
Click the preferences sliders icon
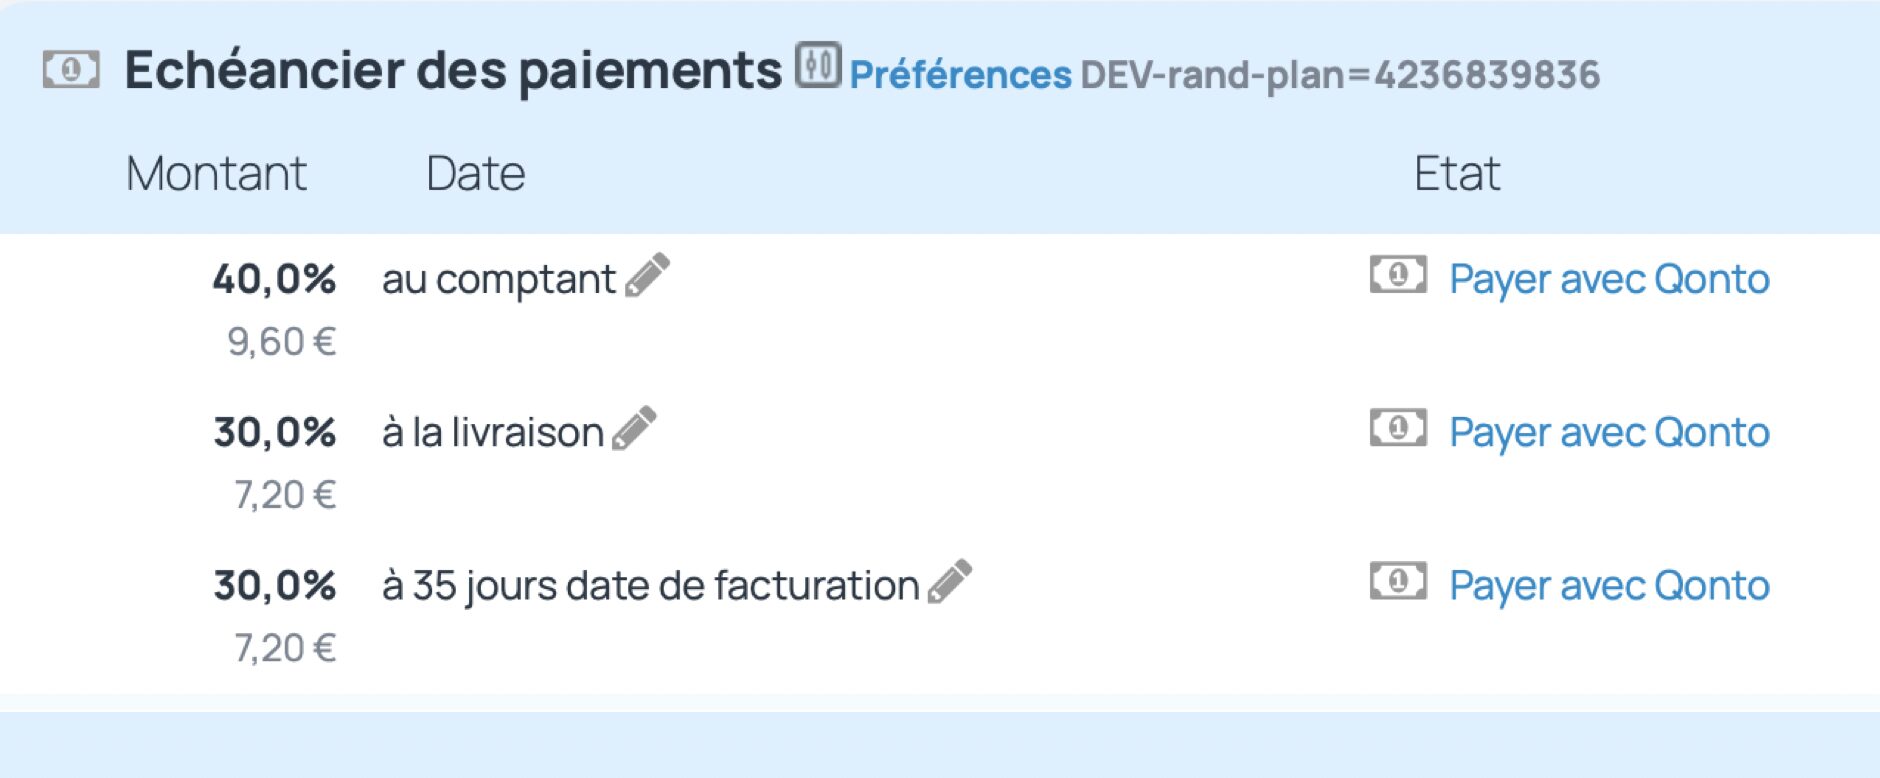(x=818, y=66)
